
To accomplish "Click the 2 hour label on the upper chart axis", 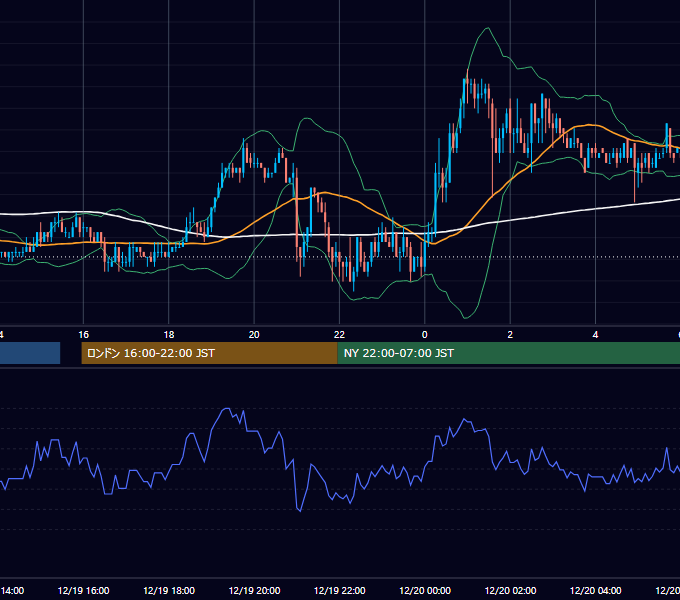I will click(x=510, y=335).
